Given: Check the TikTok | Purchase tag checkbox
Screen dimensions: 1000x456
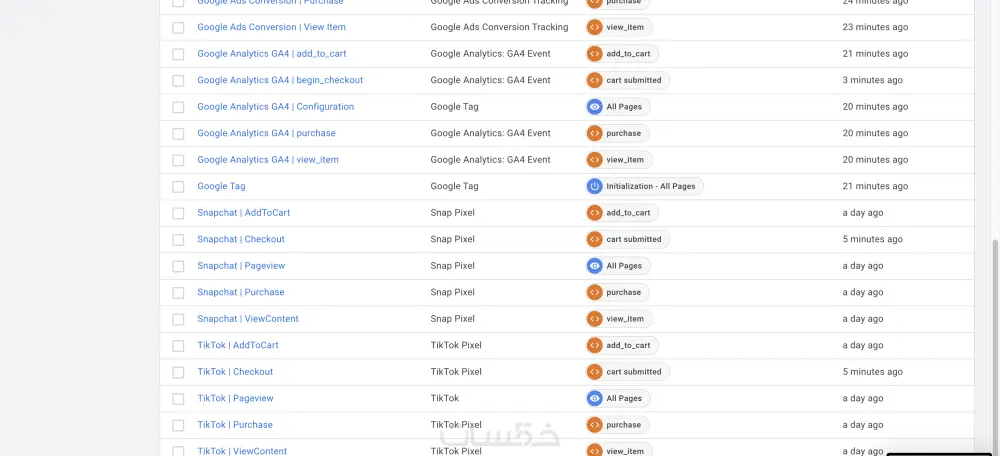Looking at the screenshot, I should pyautogui.click(x=178, y=425).
